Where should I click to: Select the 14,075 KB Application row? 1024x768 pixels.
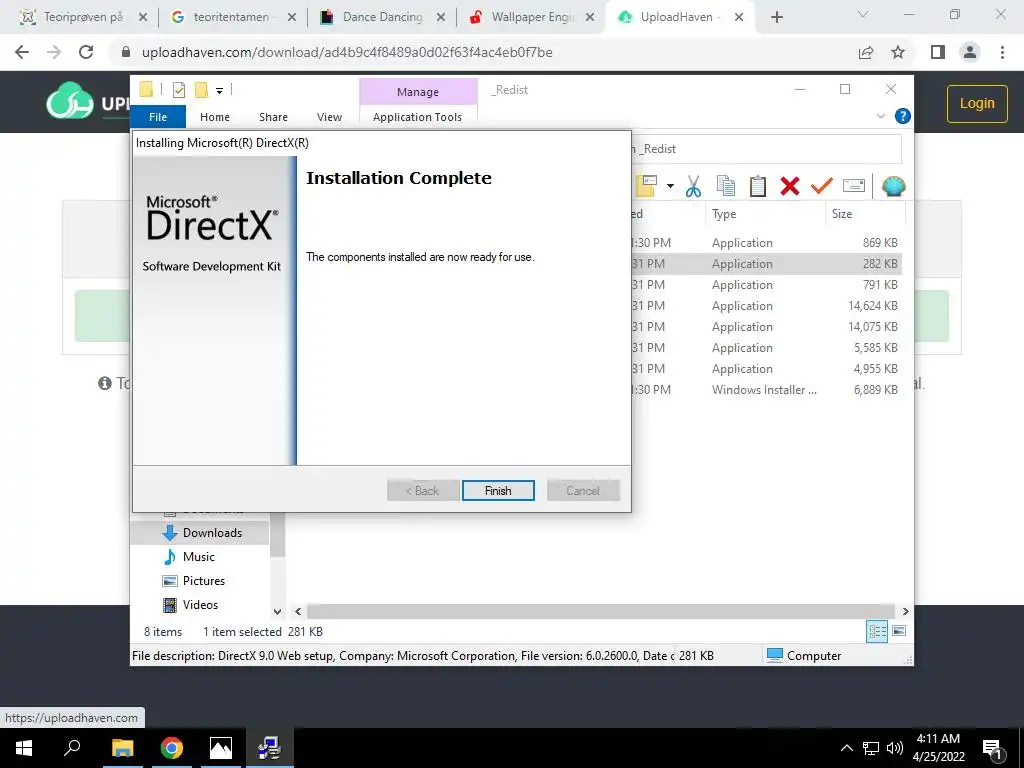(x=767, y=327)
